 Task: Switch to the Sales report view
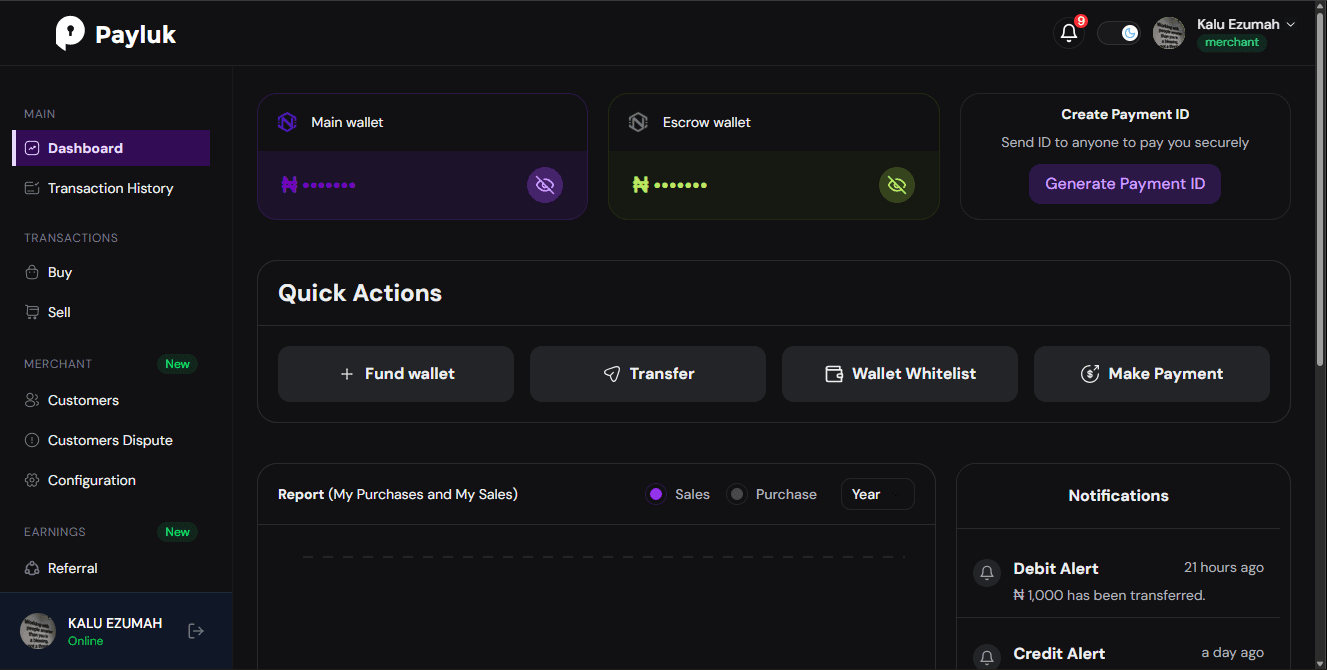656,493
